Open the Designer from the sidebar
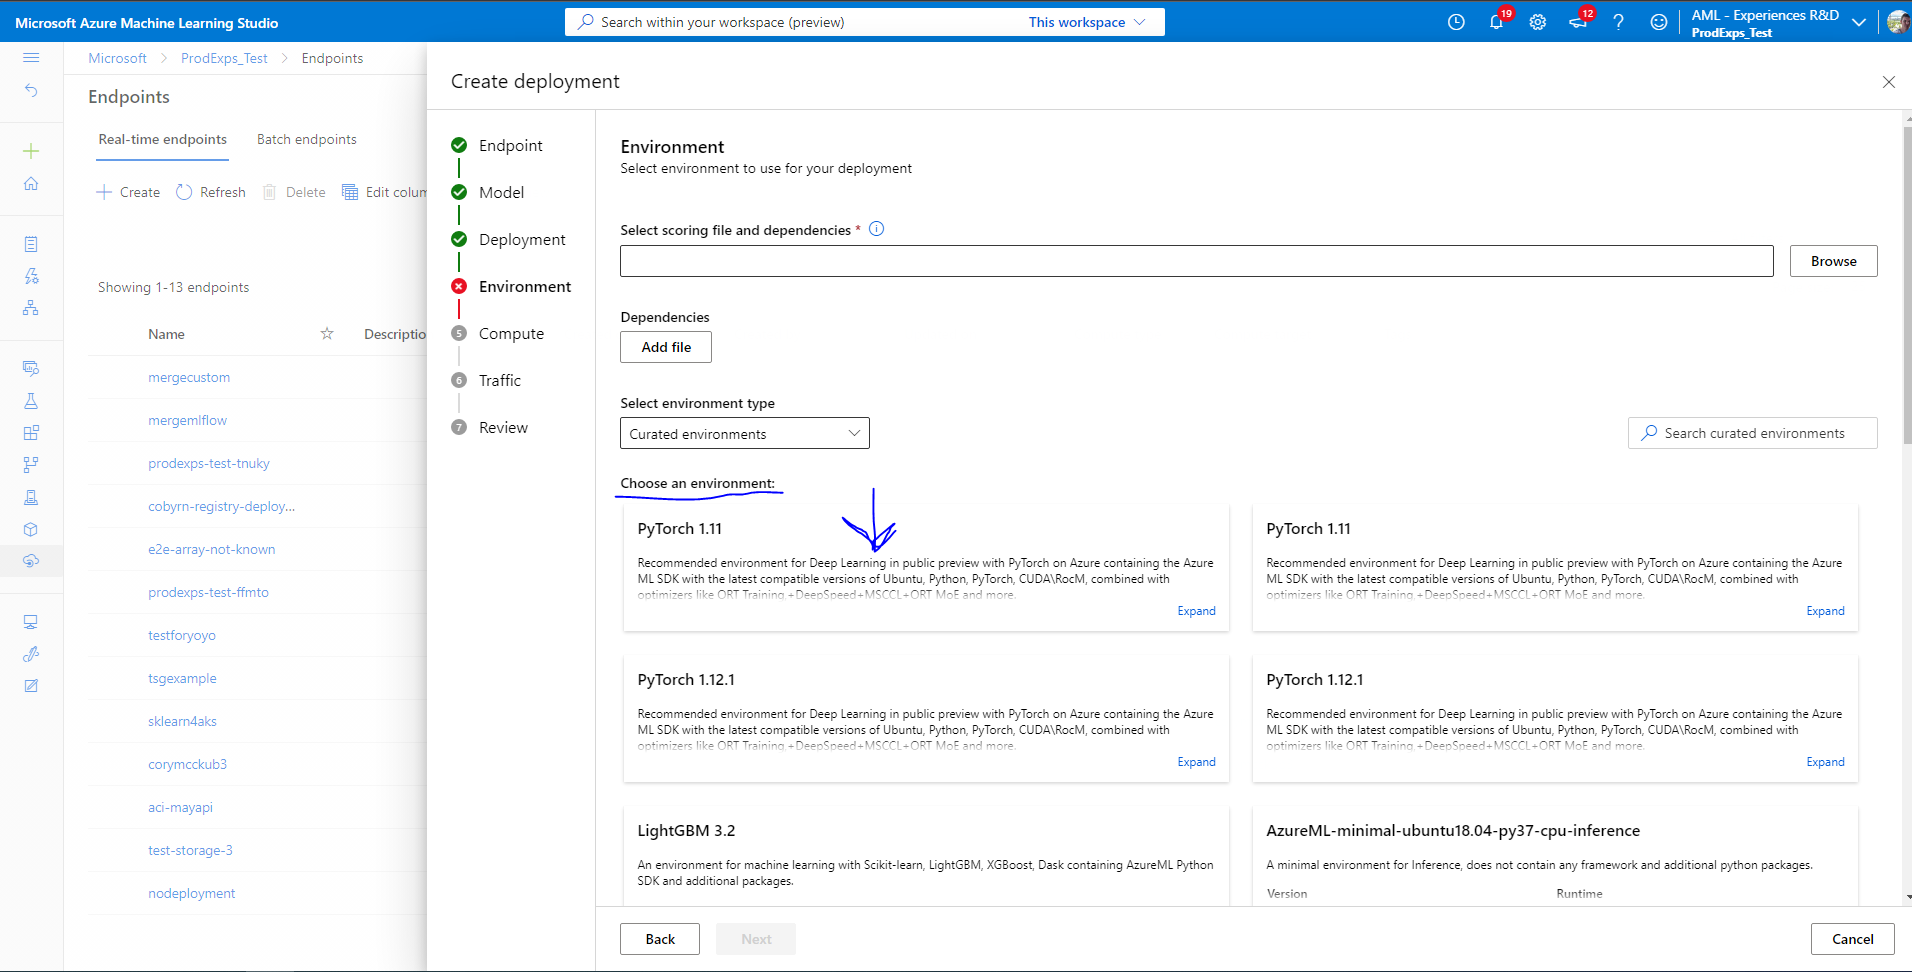Screen dimensions: 1912x972 coord(31,308)
